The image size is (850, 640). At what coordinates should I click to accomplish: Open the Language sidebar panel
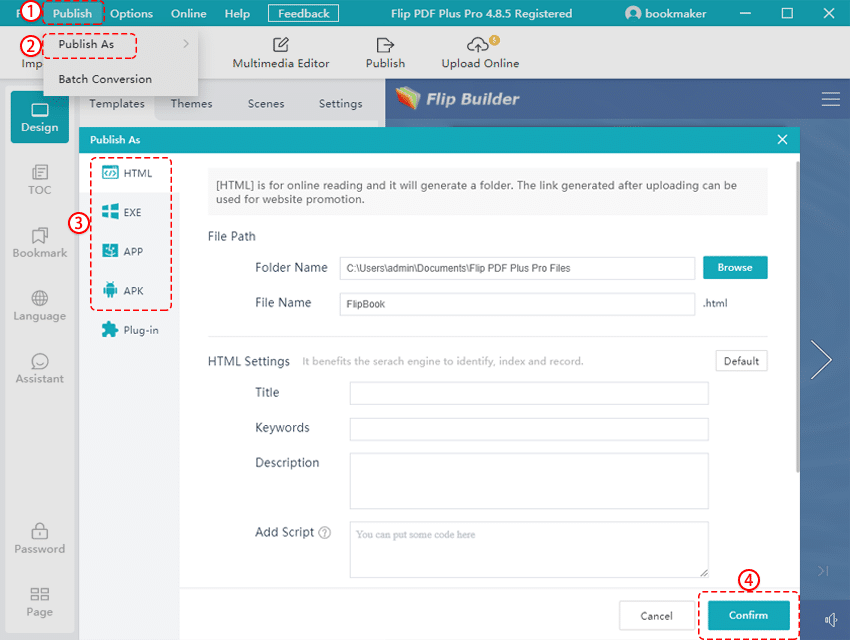[x=40, y=306]
